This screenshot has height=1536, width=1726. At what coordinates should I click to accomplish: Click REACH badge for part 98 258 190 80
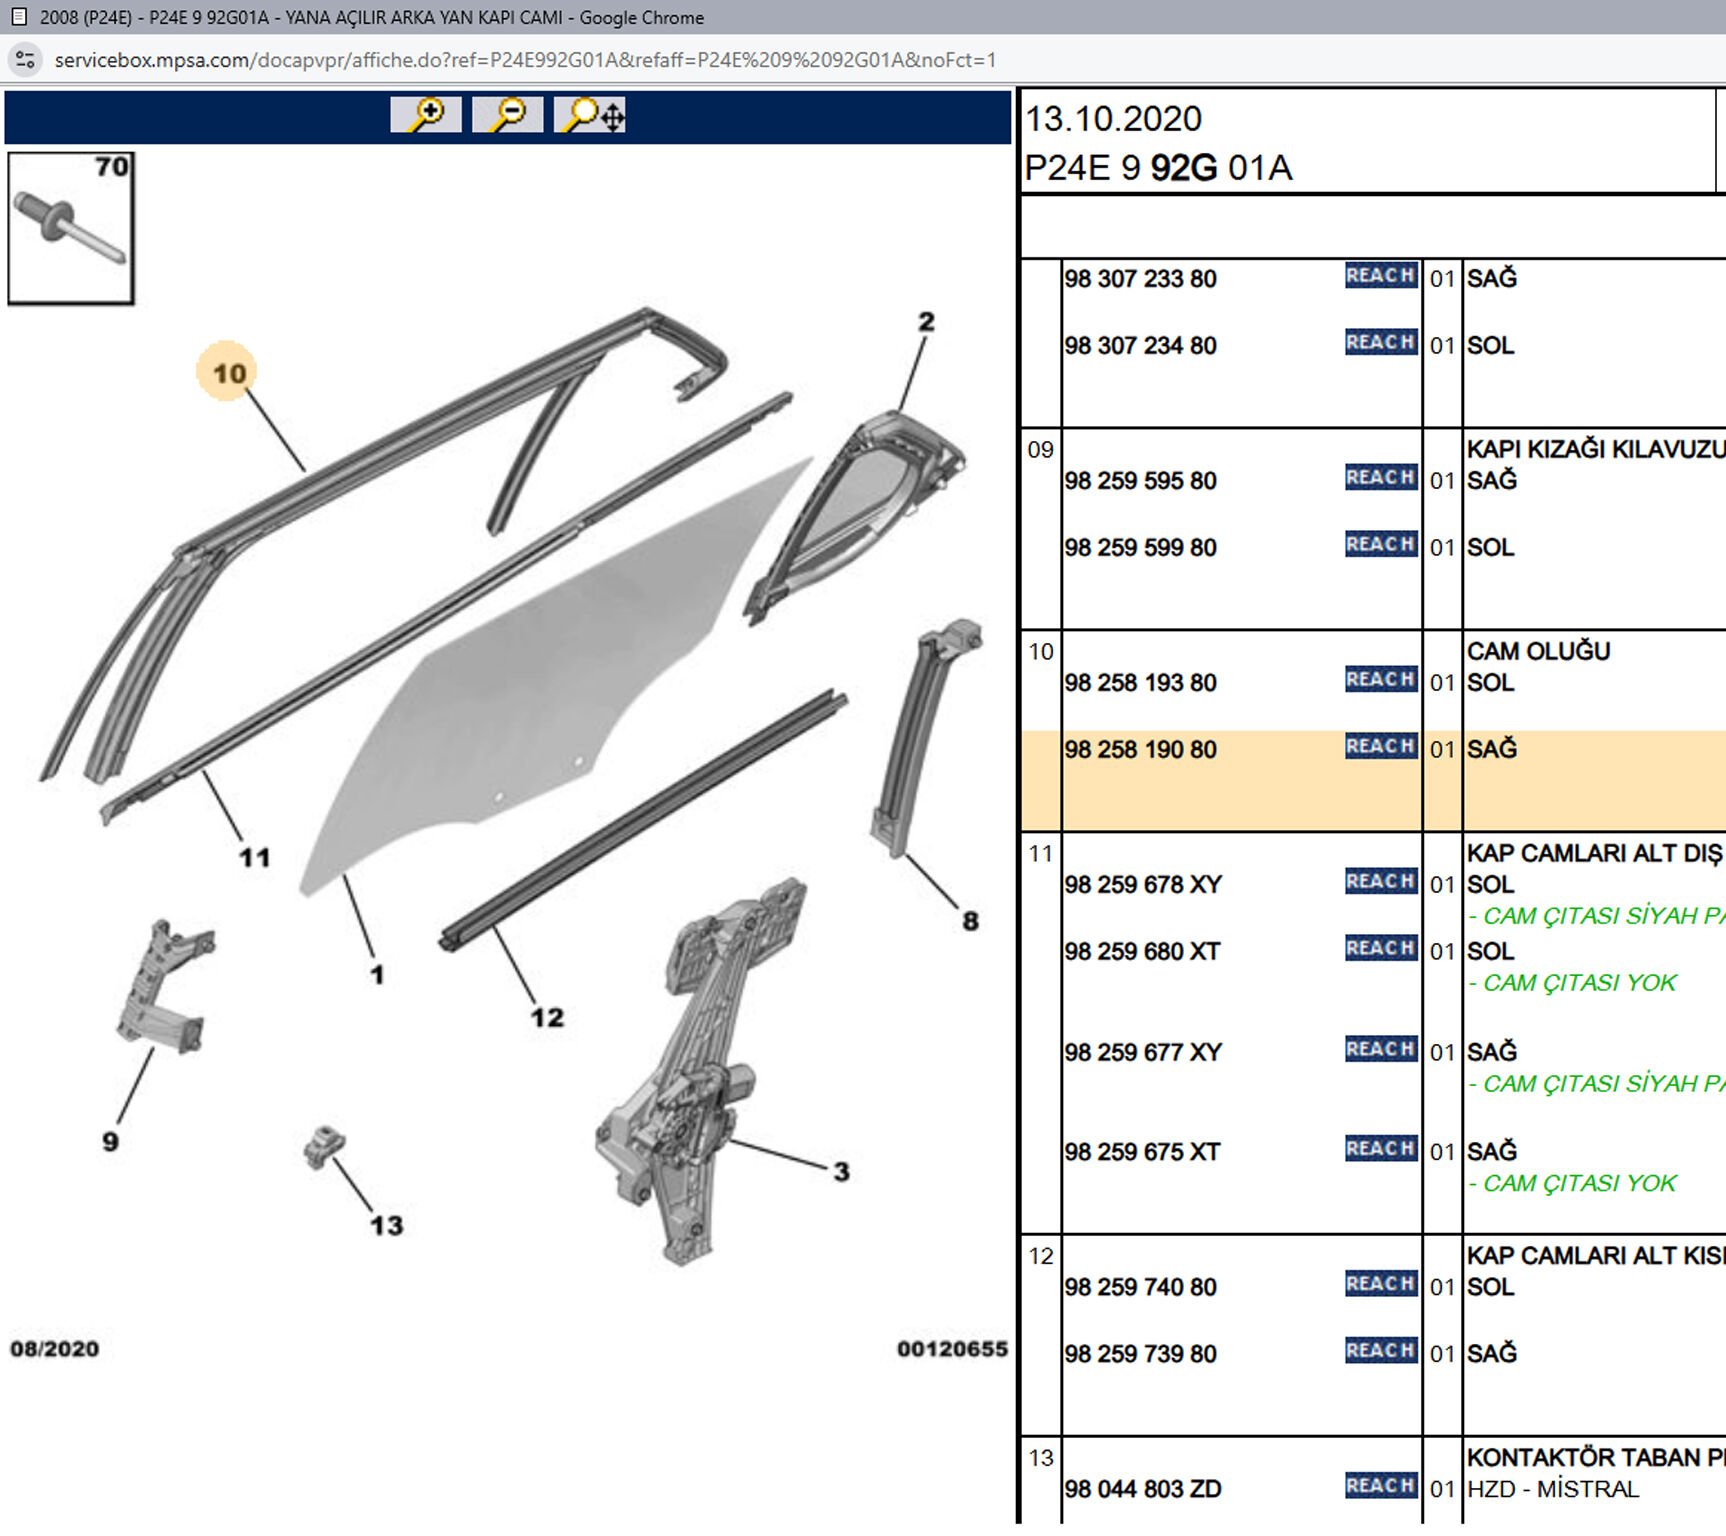click(1380, 747)
